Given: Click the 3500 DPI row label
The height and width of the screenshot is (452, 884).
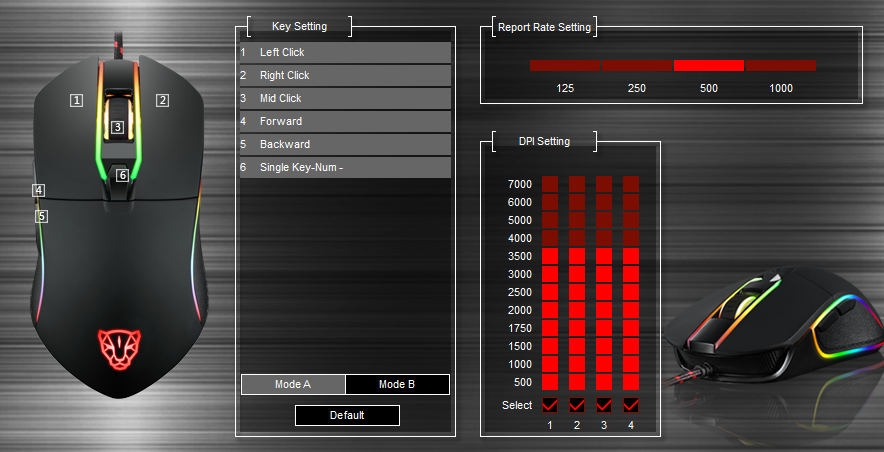Looking at the screenshot, I should click(x=520, y=256).
